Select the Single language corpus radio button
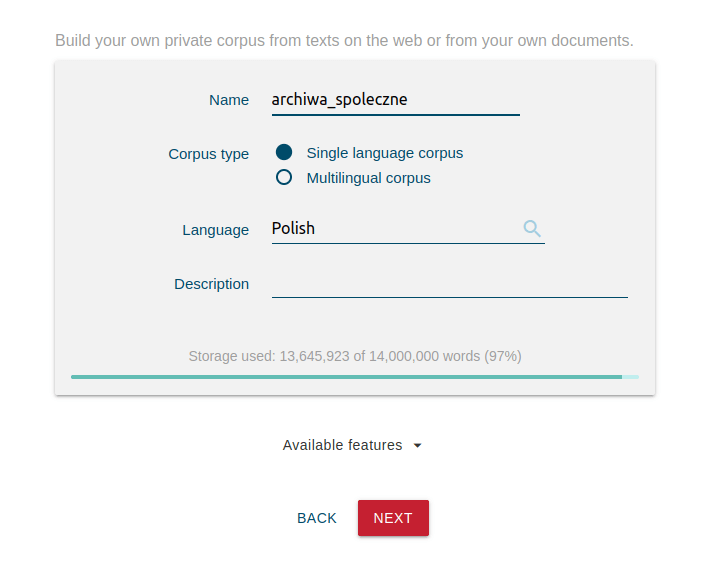The height and width of the screenshot is (588, 716). tap(284, 152)
